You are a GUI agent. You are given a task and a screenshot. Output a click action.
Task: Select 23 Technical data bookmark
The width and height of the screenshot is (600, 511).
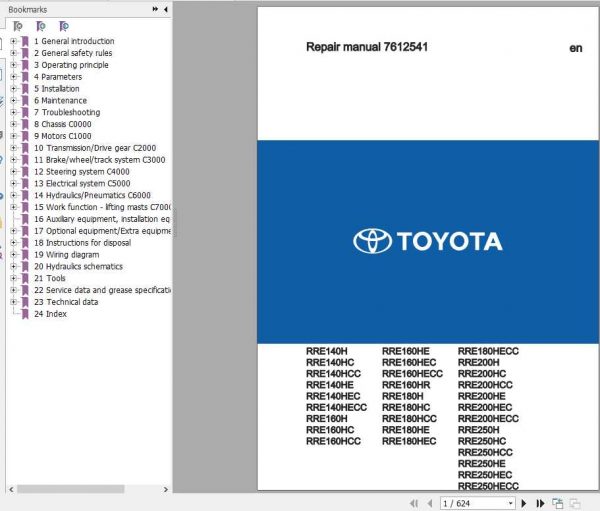coord(66,302)
